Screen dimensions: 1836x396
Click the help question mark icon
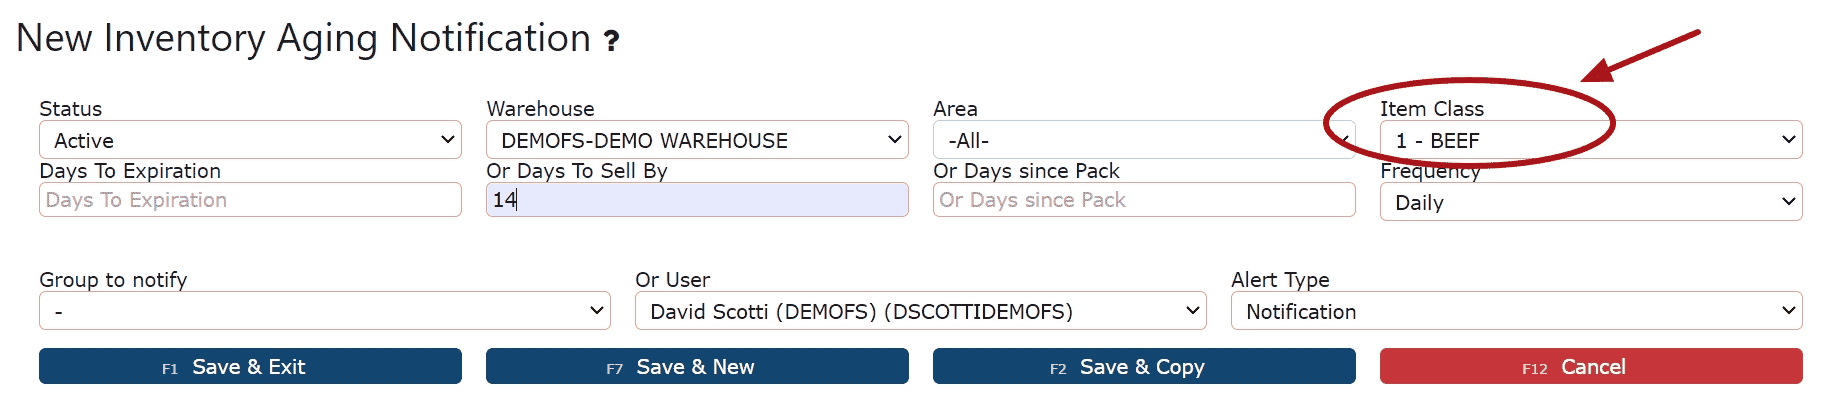[x=611, y=41]
